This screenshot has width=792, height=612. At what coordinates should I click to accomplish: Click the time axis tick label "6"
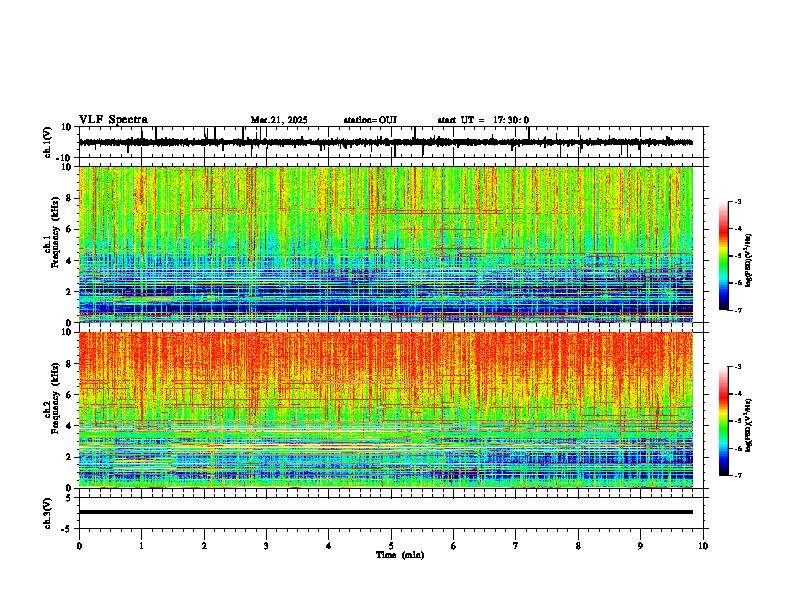click(x=454, y=546)
